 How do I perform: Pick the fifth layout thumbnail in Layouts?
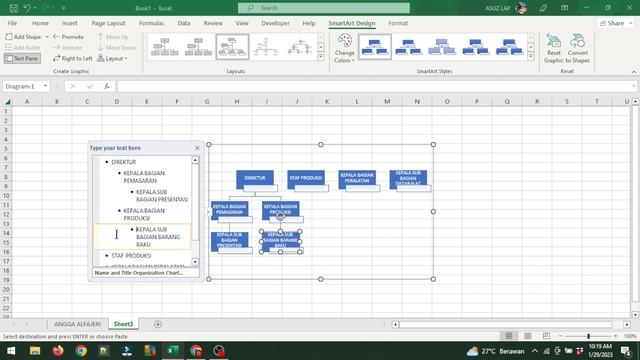[300, 47]
